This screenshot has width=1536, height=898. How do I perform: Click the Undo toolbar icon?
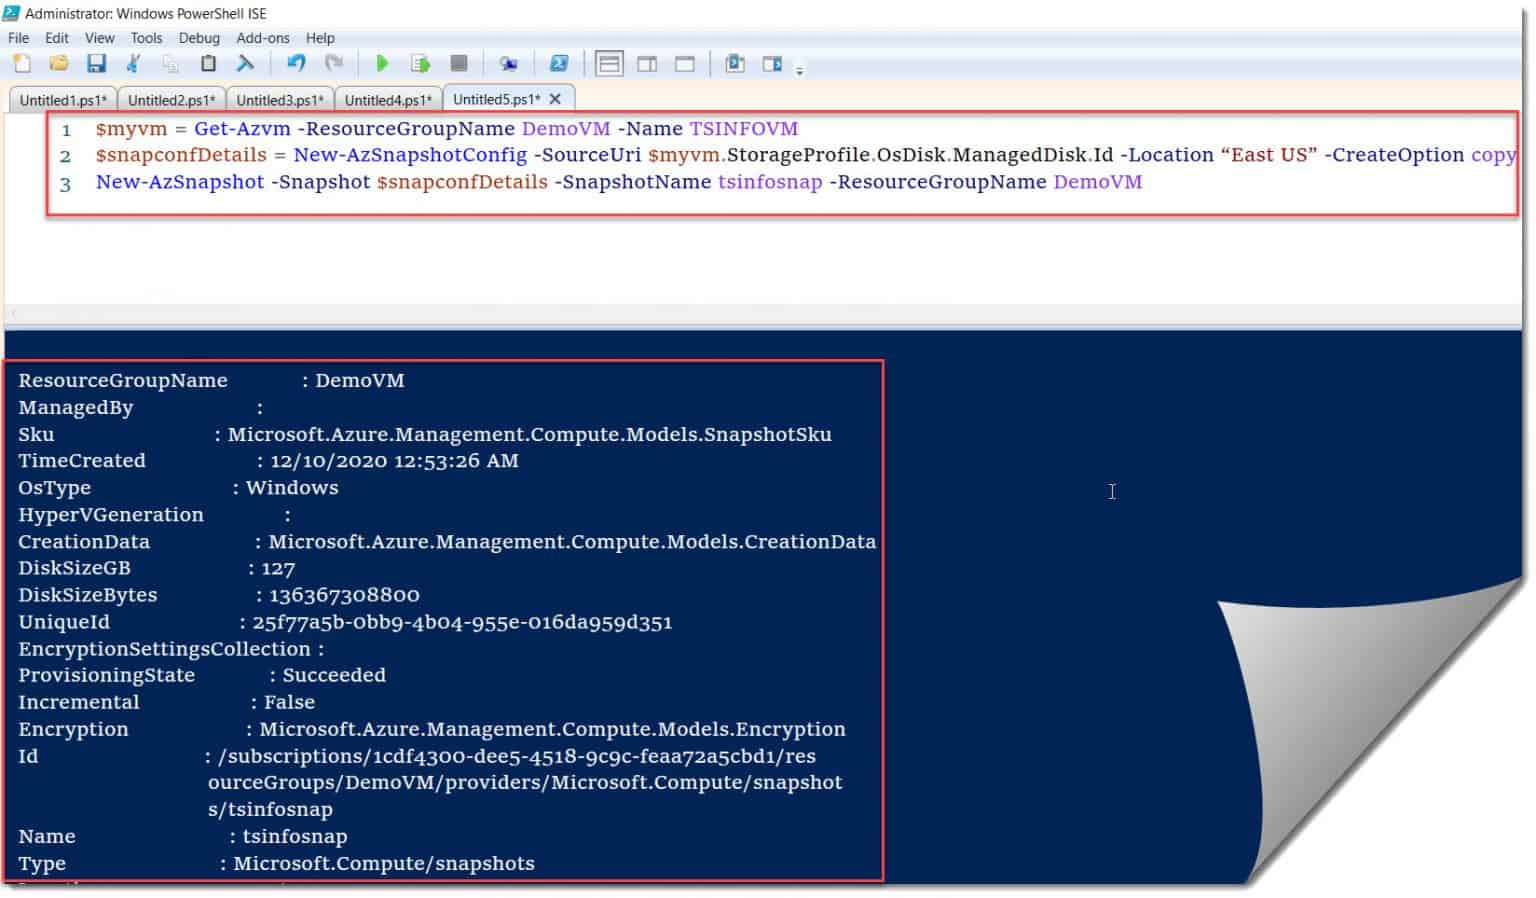pyautogui.click(x=296, y=63)
